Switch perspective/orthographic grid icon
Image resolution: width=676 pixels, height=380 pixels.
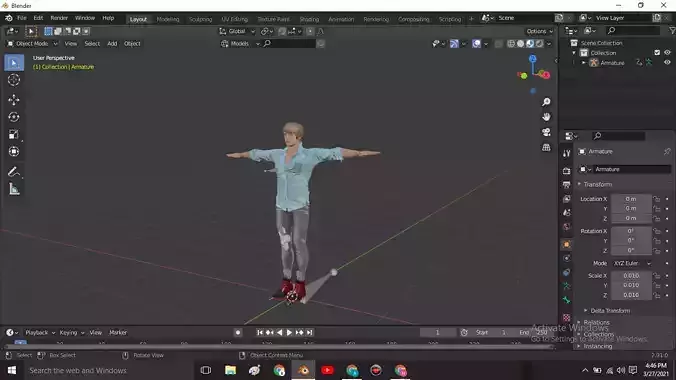(546, 148)
